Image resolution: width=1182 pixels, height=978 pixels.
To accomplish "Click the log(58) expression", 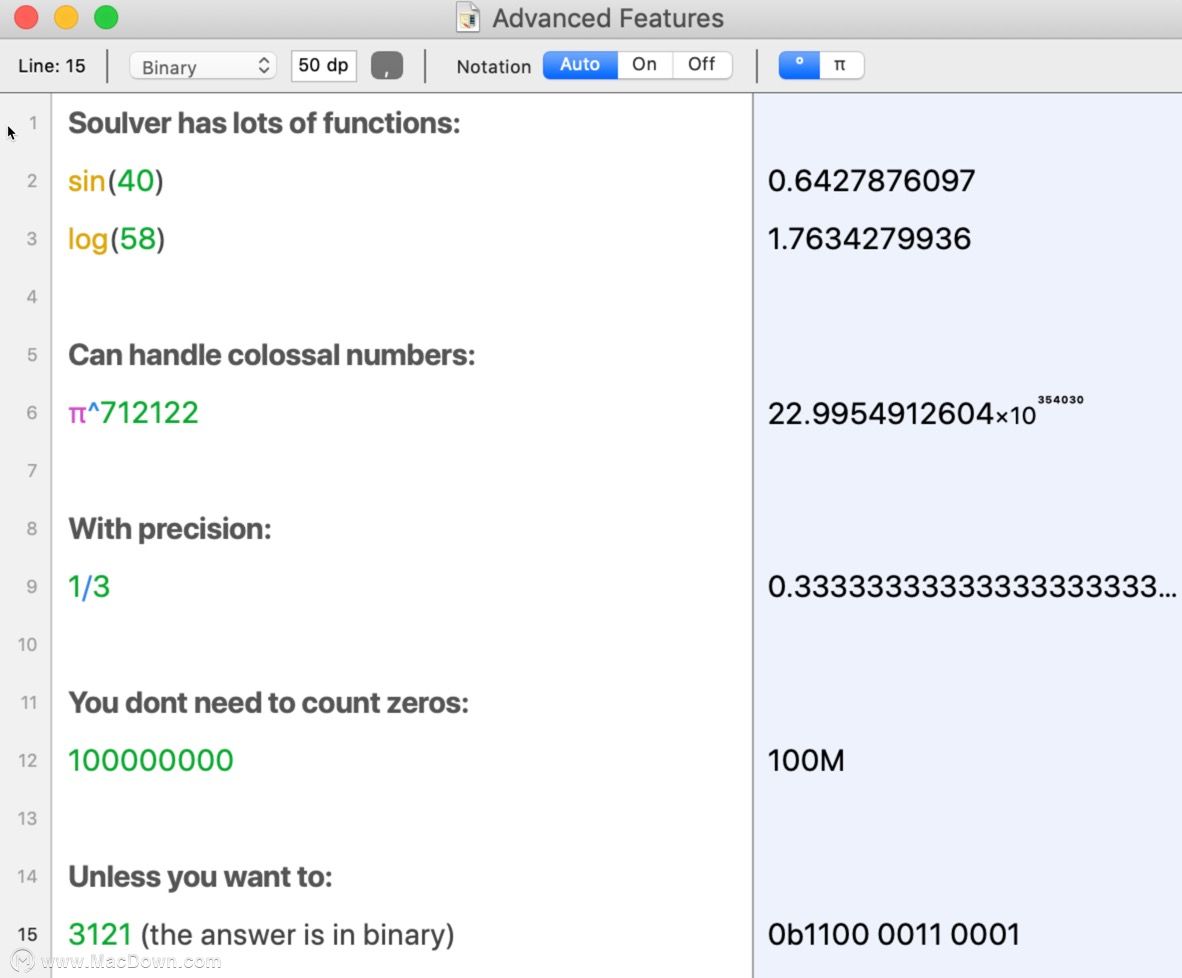I will (116, 239).
